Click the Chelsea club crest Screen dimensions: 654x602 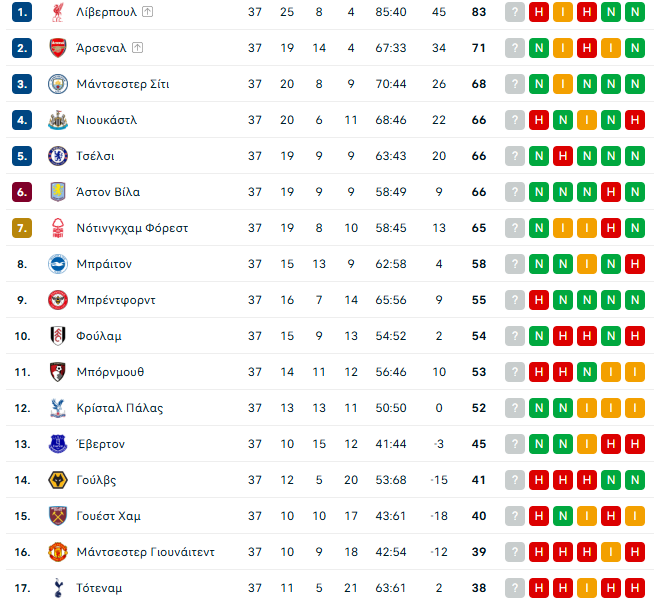58,156
